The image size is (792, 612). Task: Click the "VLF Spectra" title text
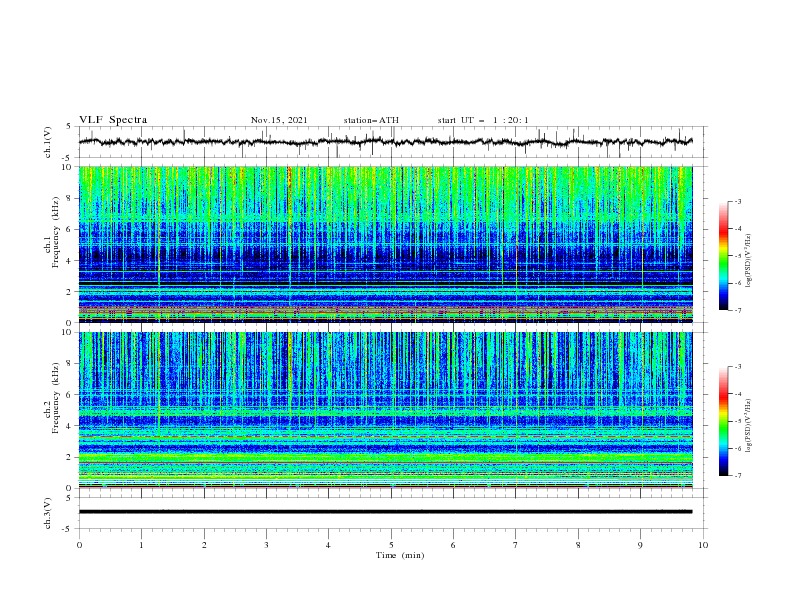[113, 120]
